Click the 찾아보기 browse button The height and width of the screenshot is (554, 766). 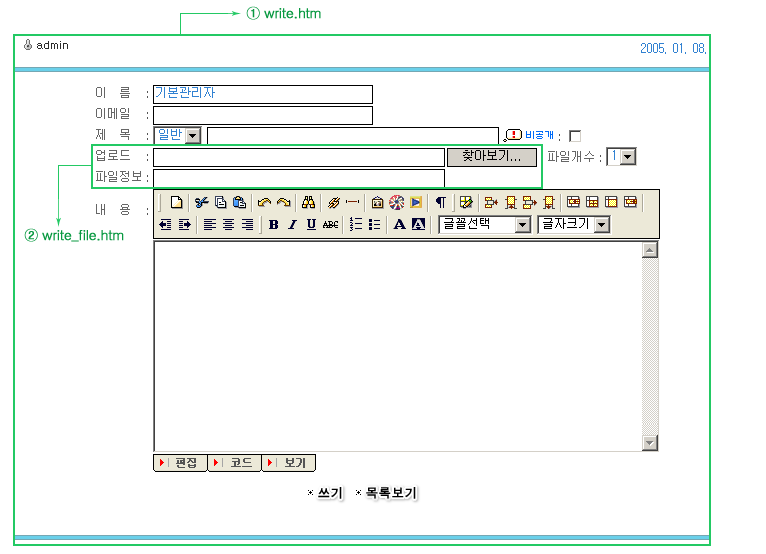tap(492, 157)
